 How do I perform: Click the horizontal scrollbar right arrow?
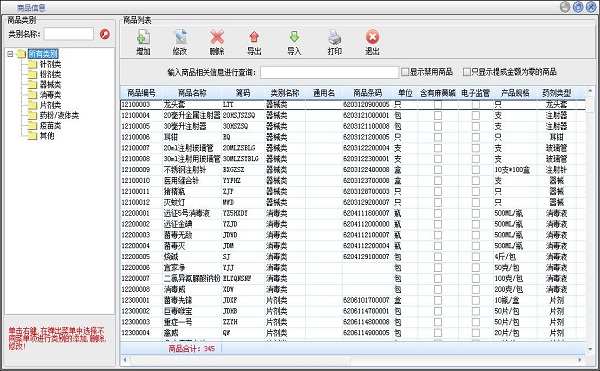click(580, 360)
